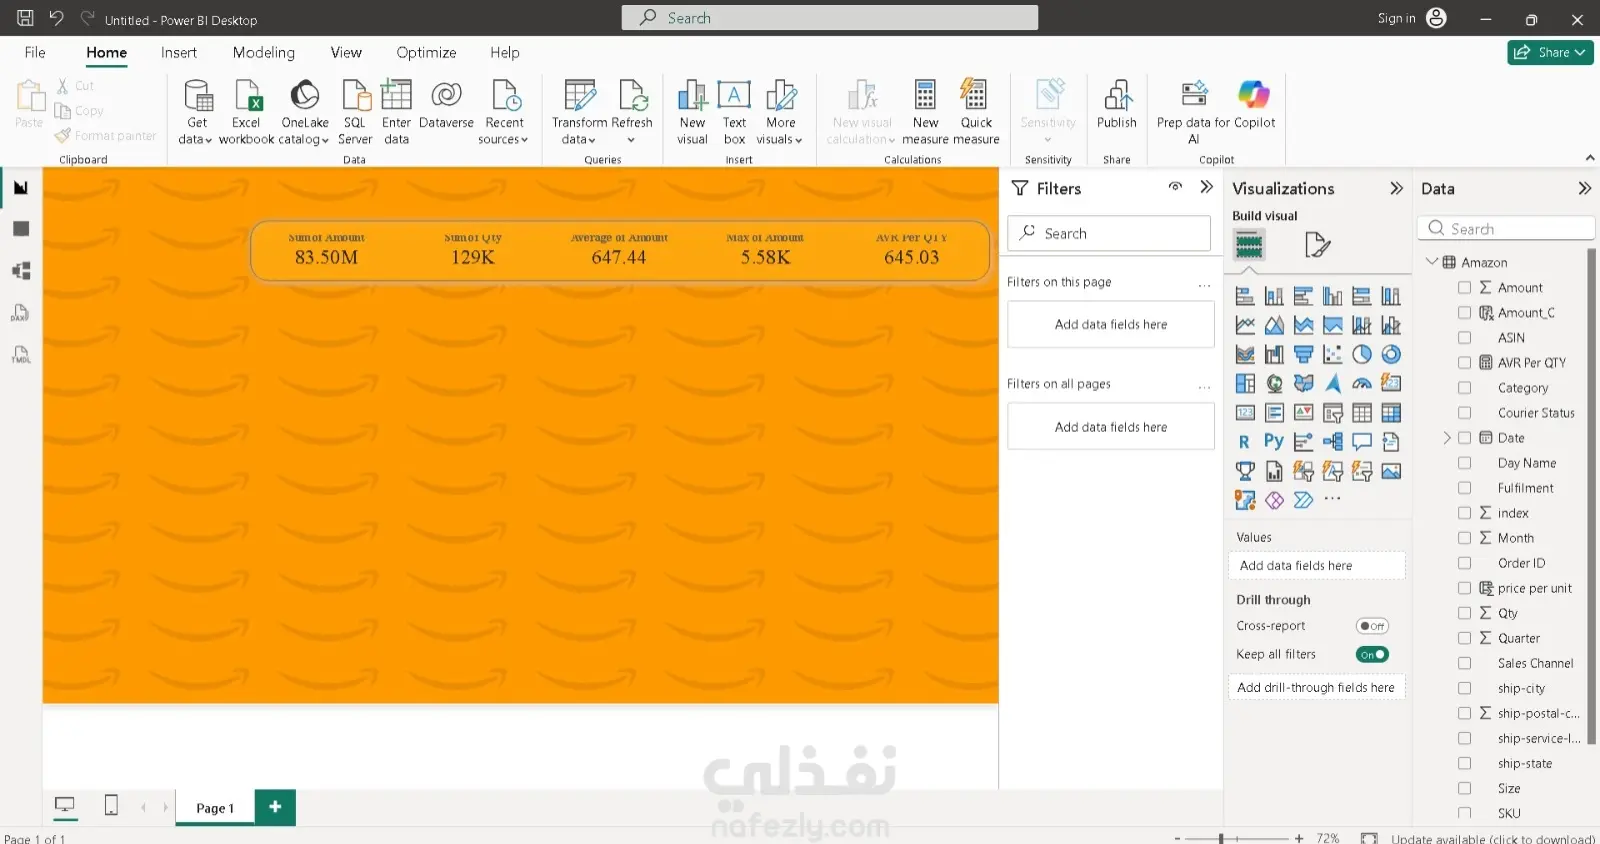Switch to mobile layout view
1600x844 pixels.
pos(111,805)
